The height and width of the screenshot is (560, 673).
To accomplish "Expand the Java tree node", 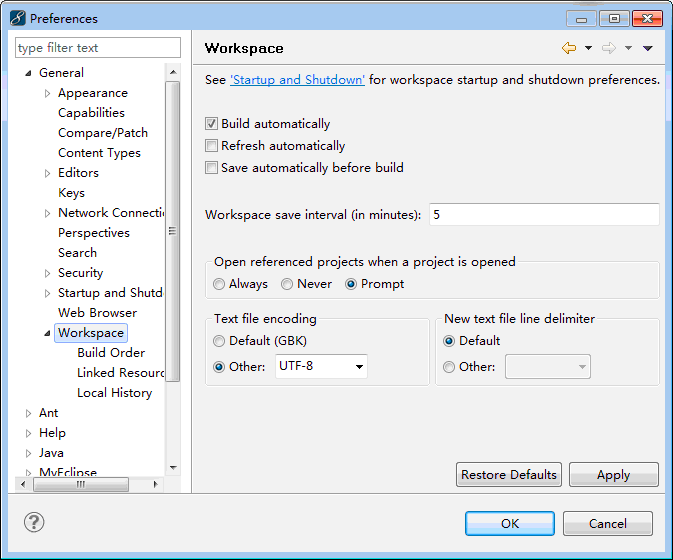I will tap(28, 453).
